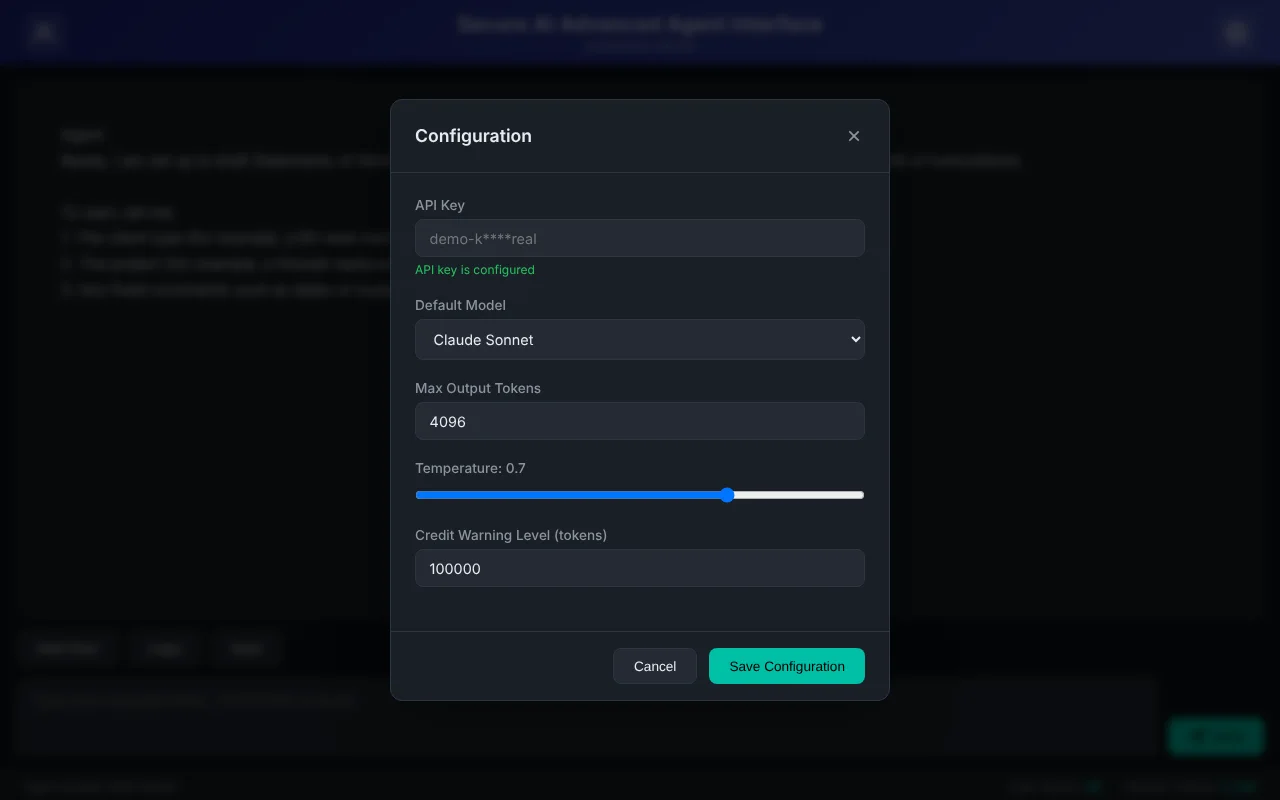Click the 'Credit Warning Level (tokens)' label
Viewport: 1280px width, 800px height.
(511, 535)
